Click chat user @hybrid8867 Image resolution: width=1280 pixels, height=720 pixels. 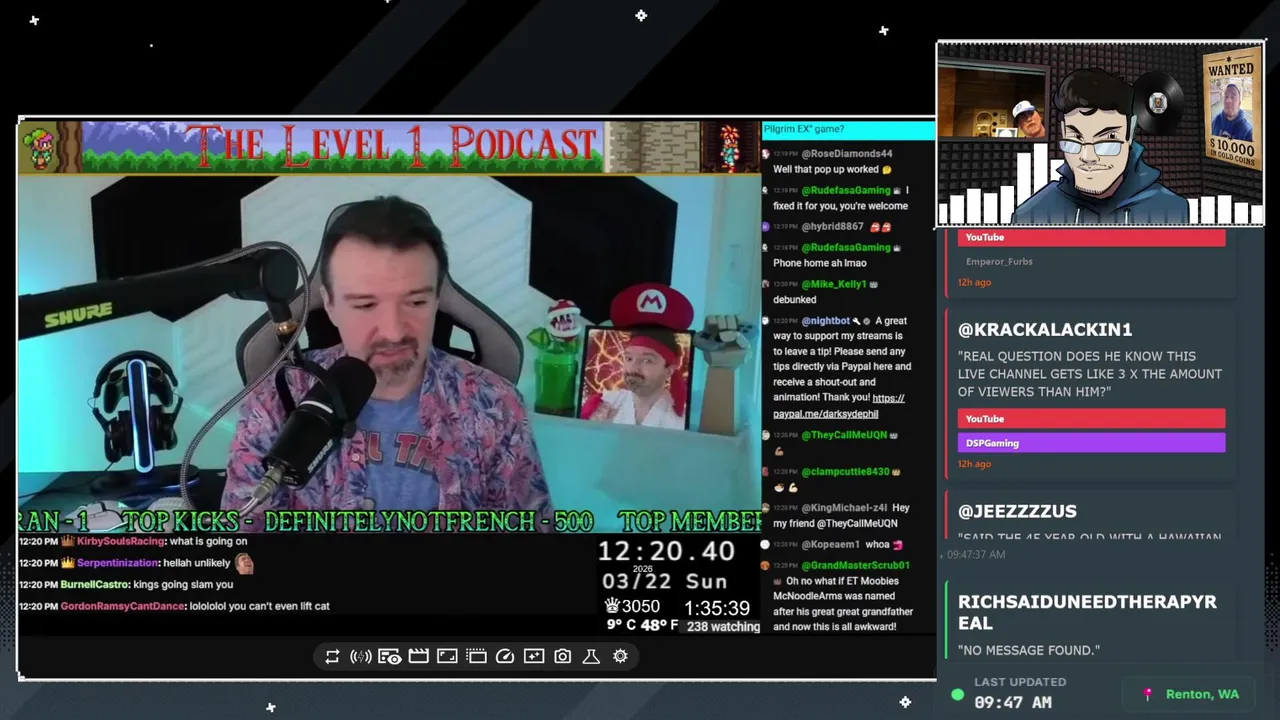pos(832,227)
